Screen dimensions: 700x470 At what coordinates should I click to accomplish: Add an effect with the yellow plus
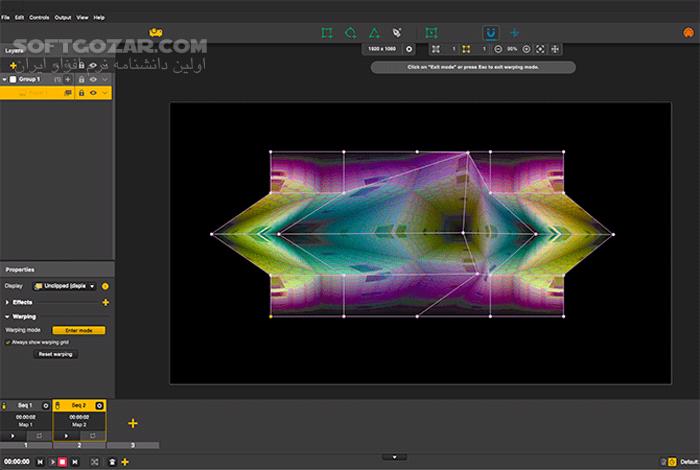pyautogui.click(x=105, y=301)
